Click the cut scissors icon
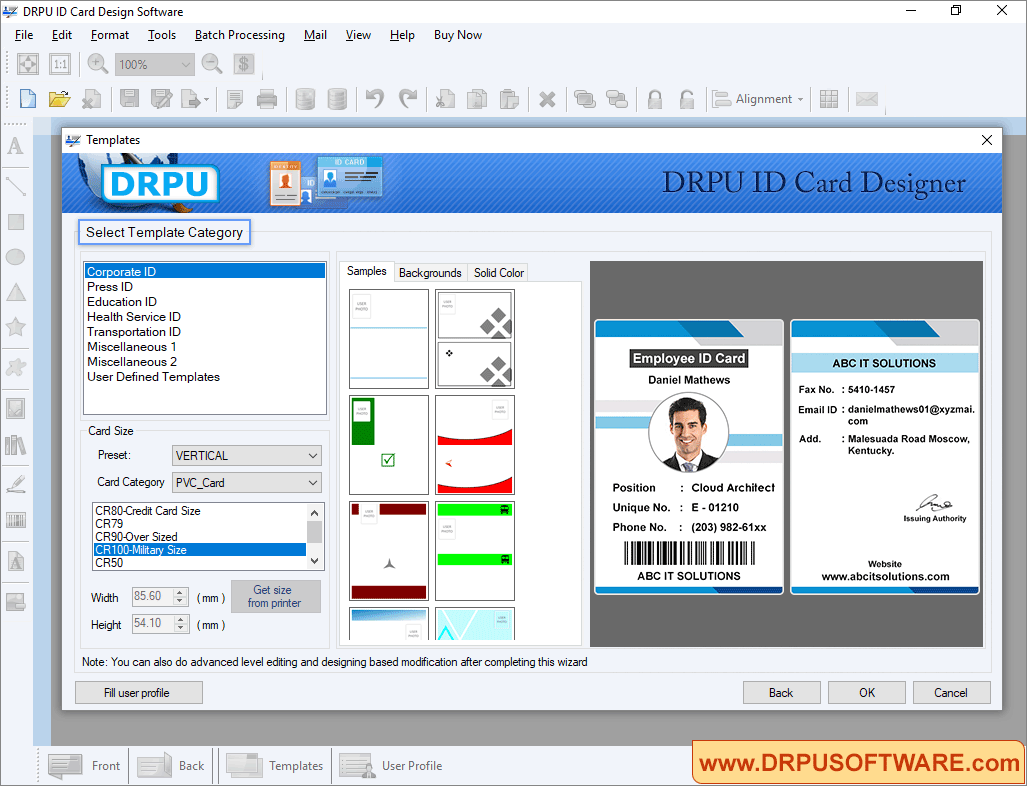This screenshot has height=786, width=1027. tap(445, 99)
